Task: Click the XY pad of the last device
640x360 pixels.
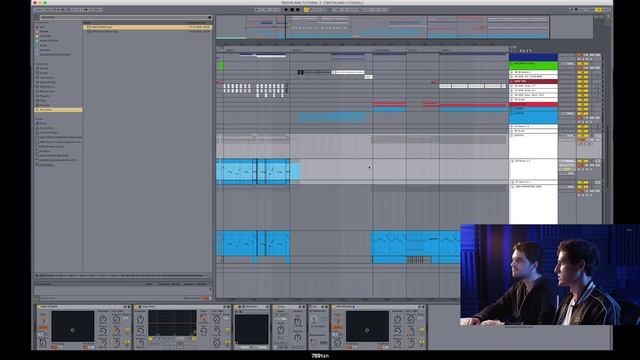Action: click(x=367, y=327)
